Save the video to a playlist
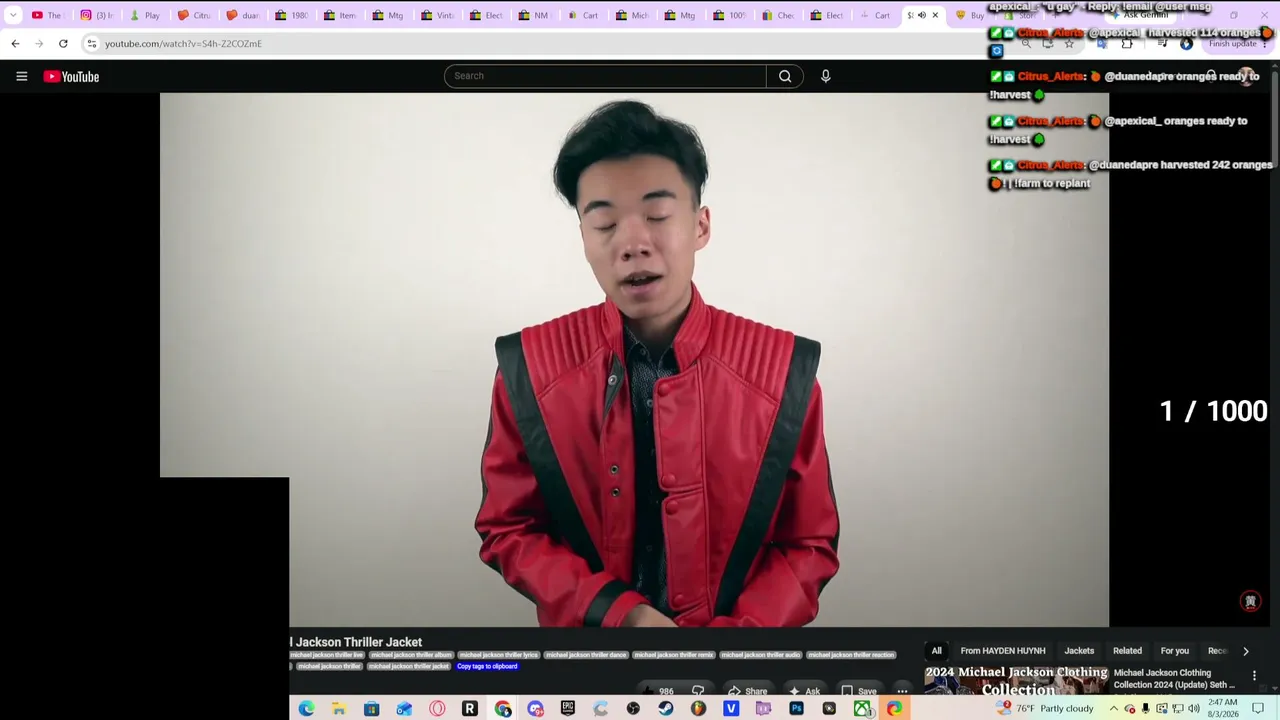Image resolution: width=1280 pixels, height=720 pixels. pyautogui.click(x=859, y=691)
